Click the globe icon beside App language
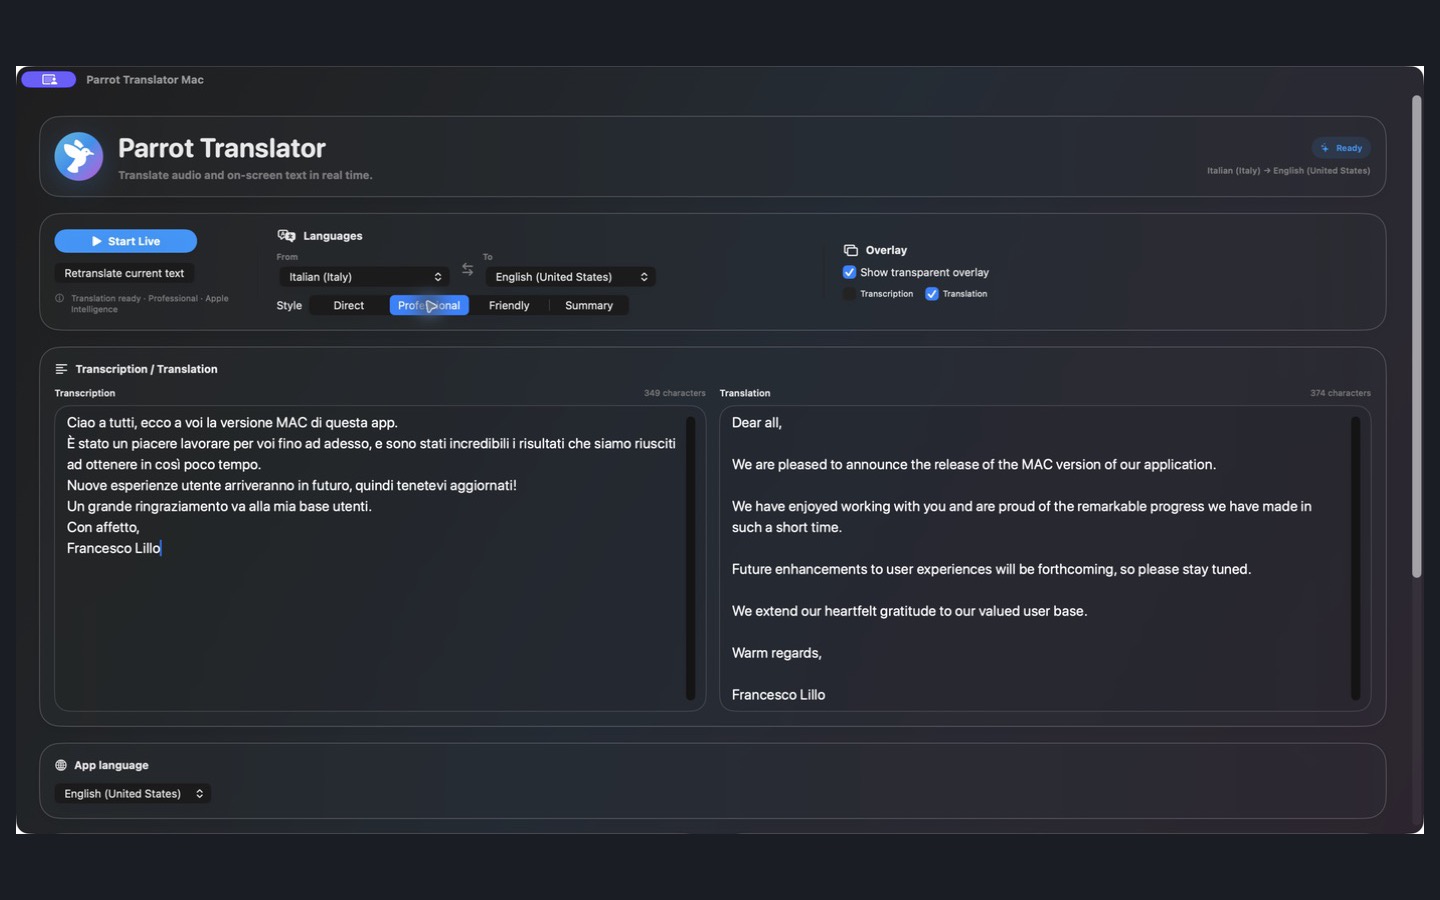 pos(61,765)
